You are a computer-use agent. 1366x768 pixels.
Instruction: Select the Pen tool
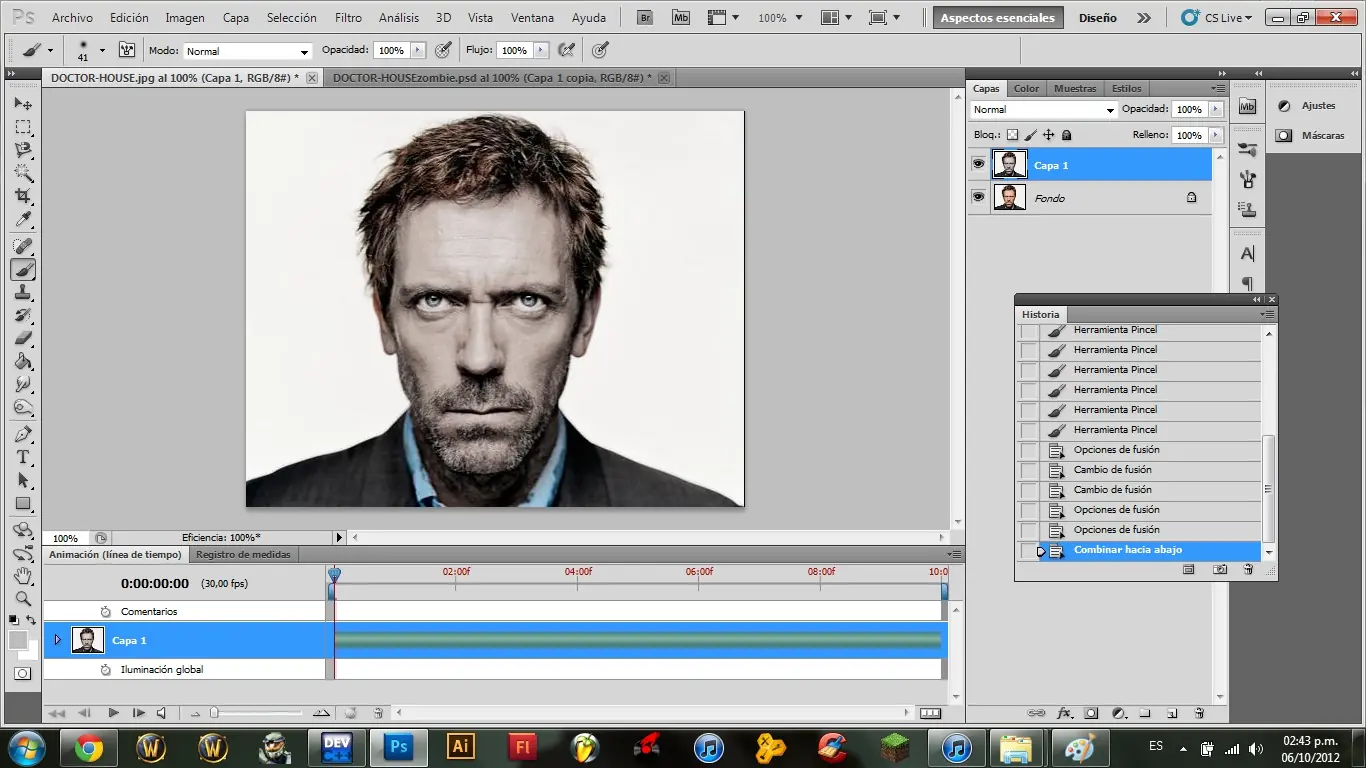pos(23,434)
